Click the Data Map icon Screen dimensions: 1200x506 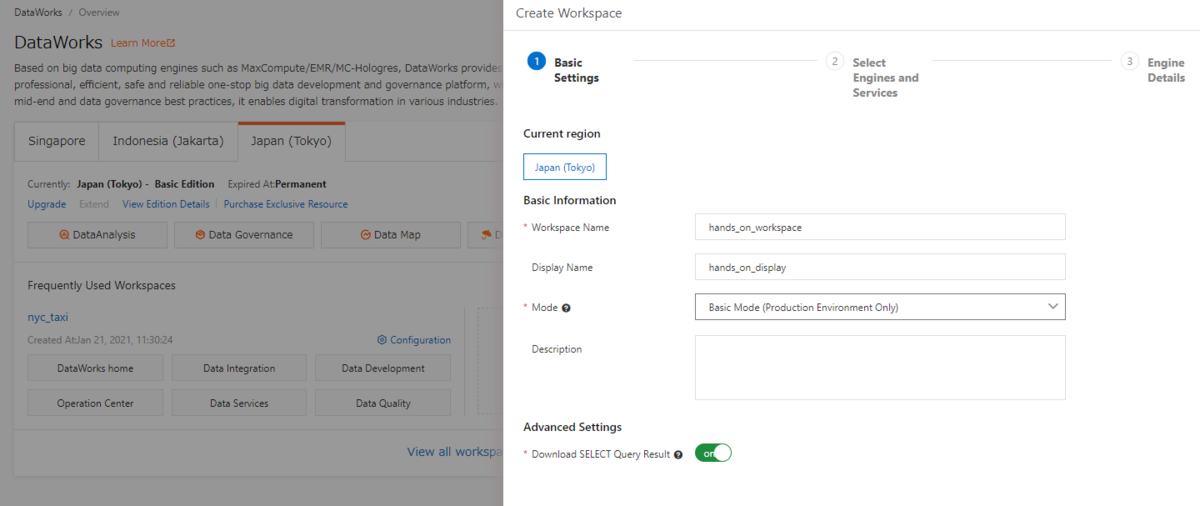(366, 235)
